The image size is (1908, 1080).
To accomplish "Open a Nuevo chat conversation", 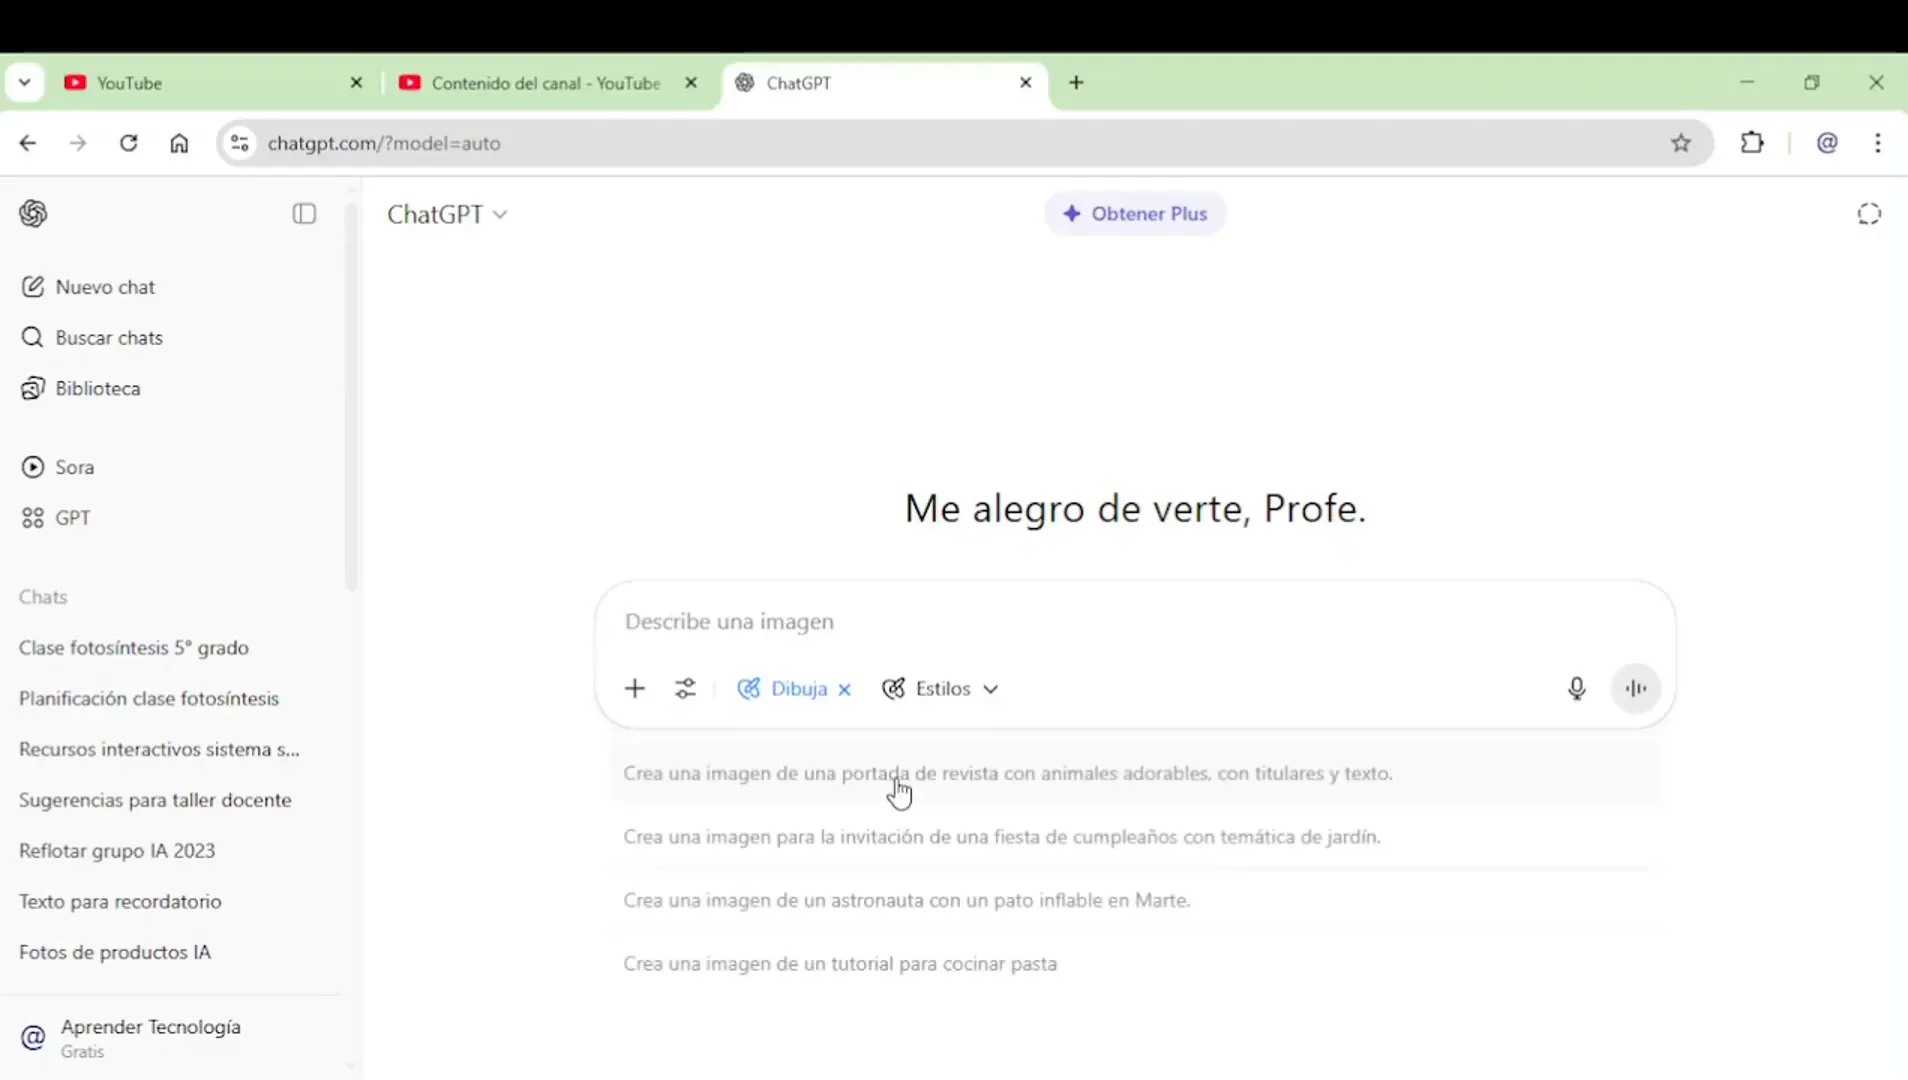I will (x=105, y=287).
